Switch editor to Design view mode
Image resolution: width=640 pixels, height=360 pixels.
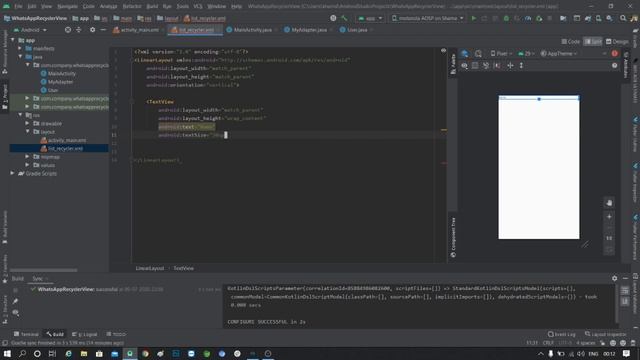coord(617,42)
